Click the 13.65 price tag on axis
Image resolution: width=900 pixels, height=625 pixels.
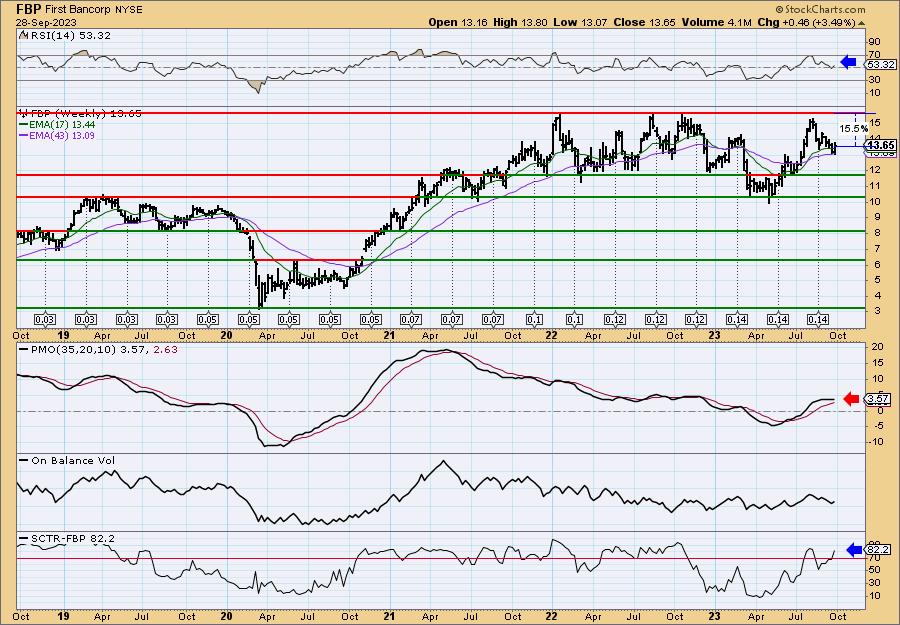pos(880,145)
